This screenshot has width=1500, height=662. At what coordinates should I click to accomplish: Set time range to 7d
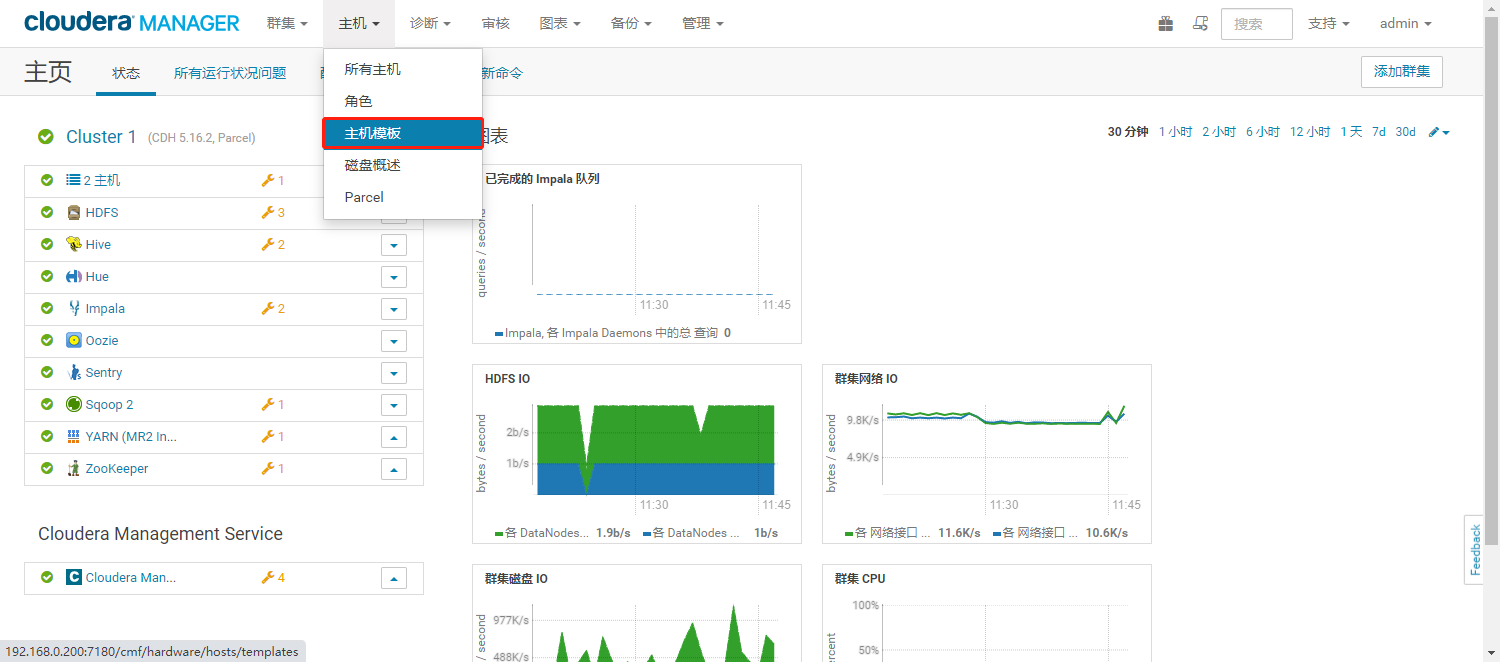pos(1379,132)
